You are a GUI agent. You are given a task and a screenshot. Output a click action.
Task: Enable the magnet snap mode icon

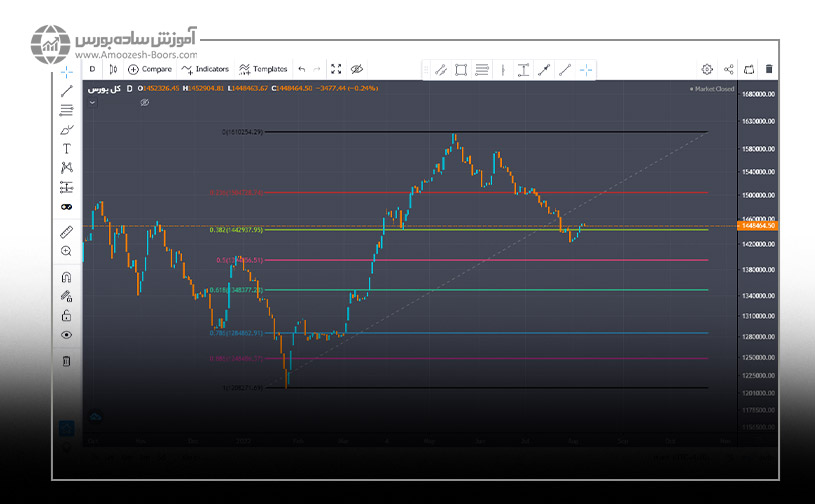pyautogui.click(x=66, y=277)
